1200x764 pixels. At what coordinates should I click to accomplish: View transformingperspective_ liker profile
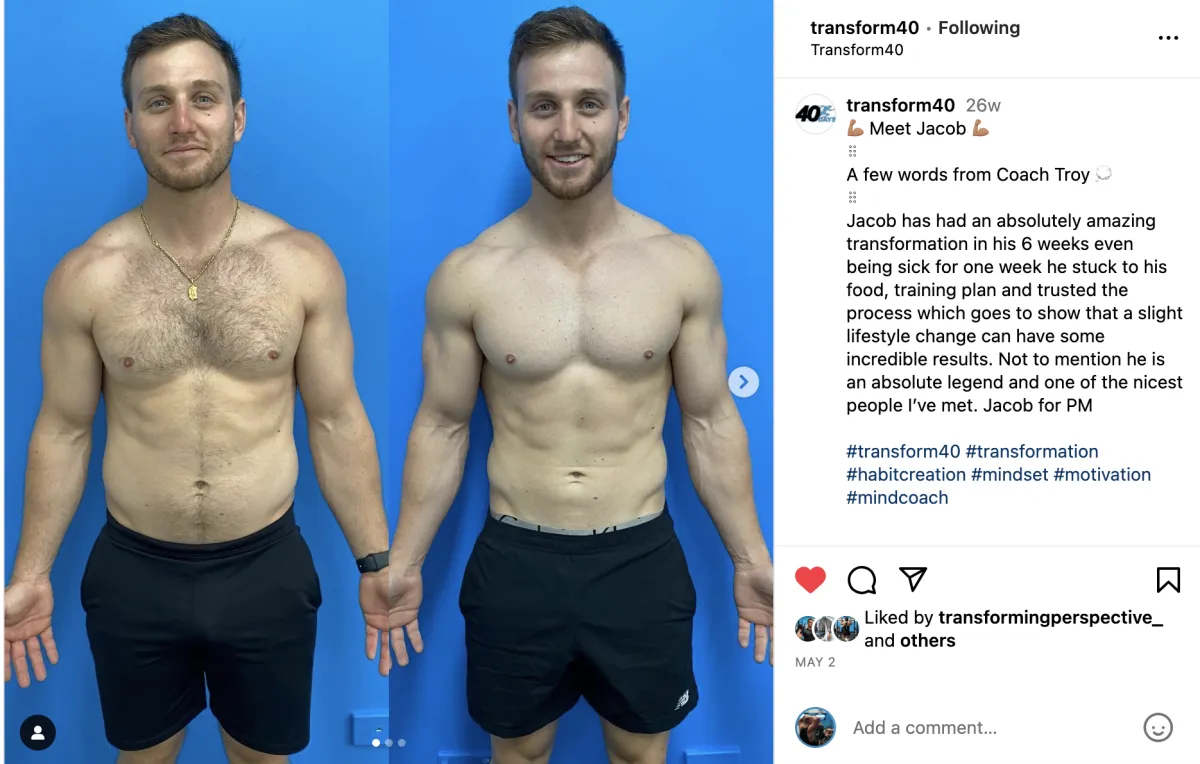[1050, 618]
